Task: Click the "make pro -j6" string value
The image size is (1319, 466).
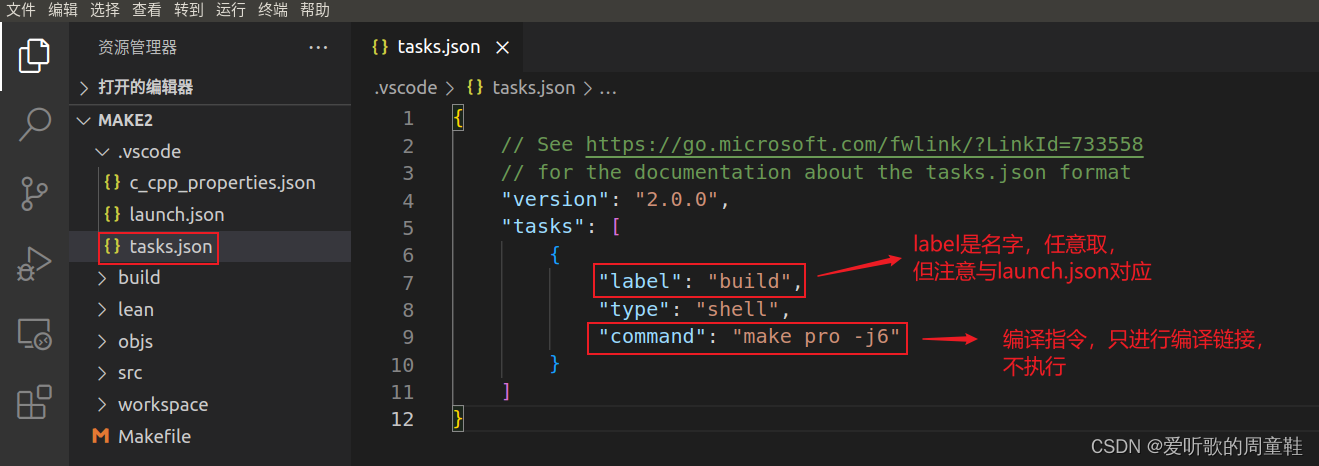Action: 816,337
